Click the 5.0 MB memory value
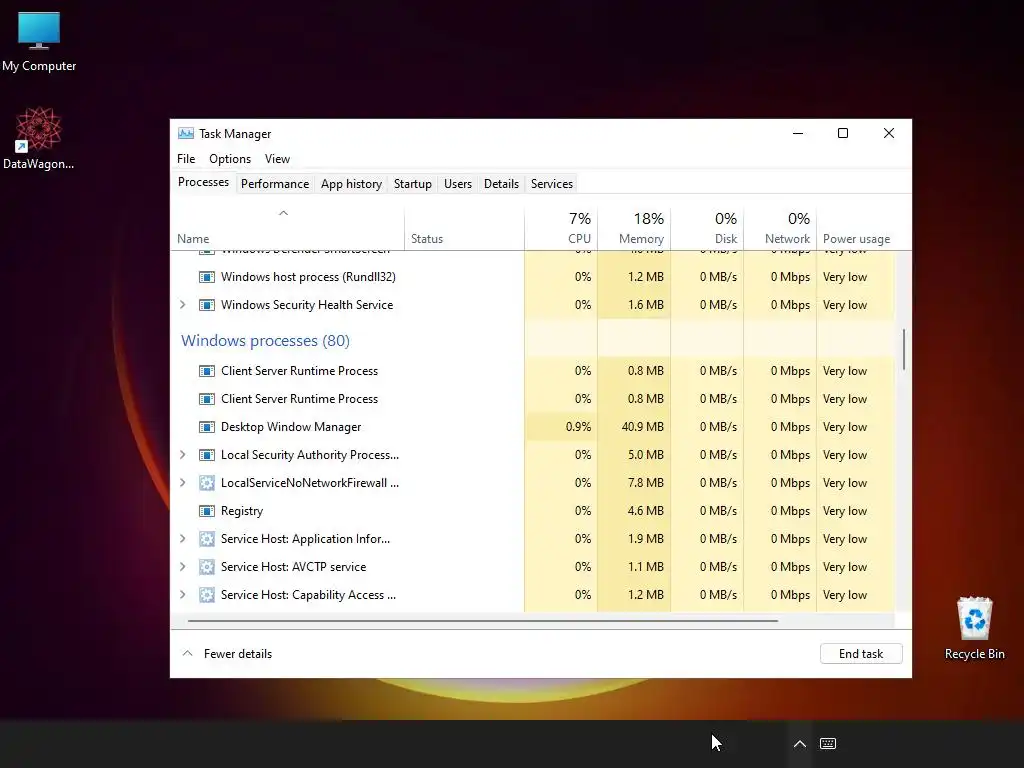This screenshot has height=768, width=1024. pos(645,455)
